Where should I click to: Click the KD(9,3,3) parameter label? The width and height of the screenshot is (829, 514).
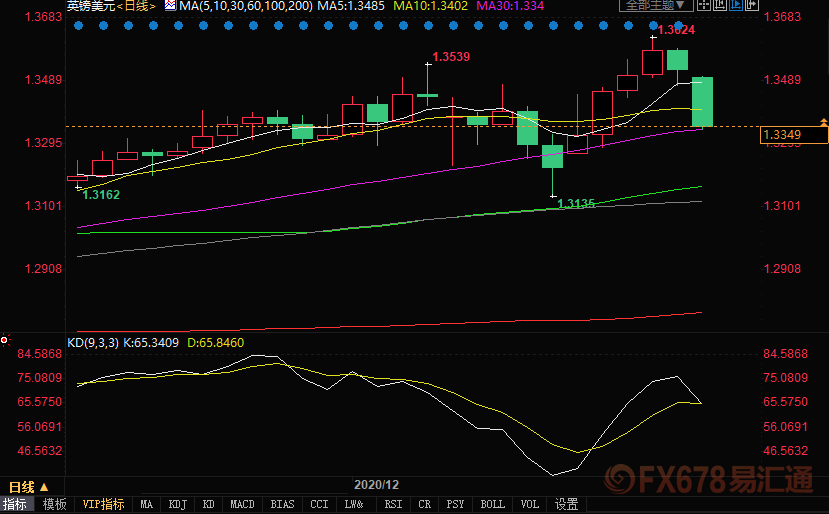(x=93, y=343)
